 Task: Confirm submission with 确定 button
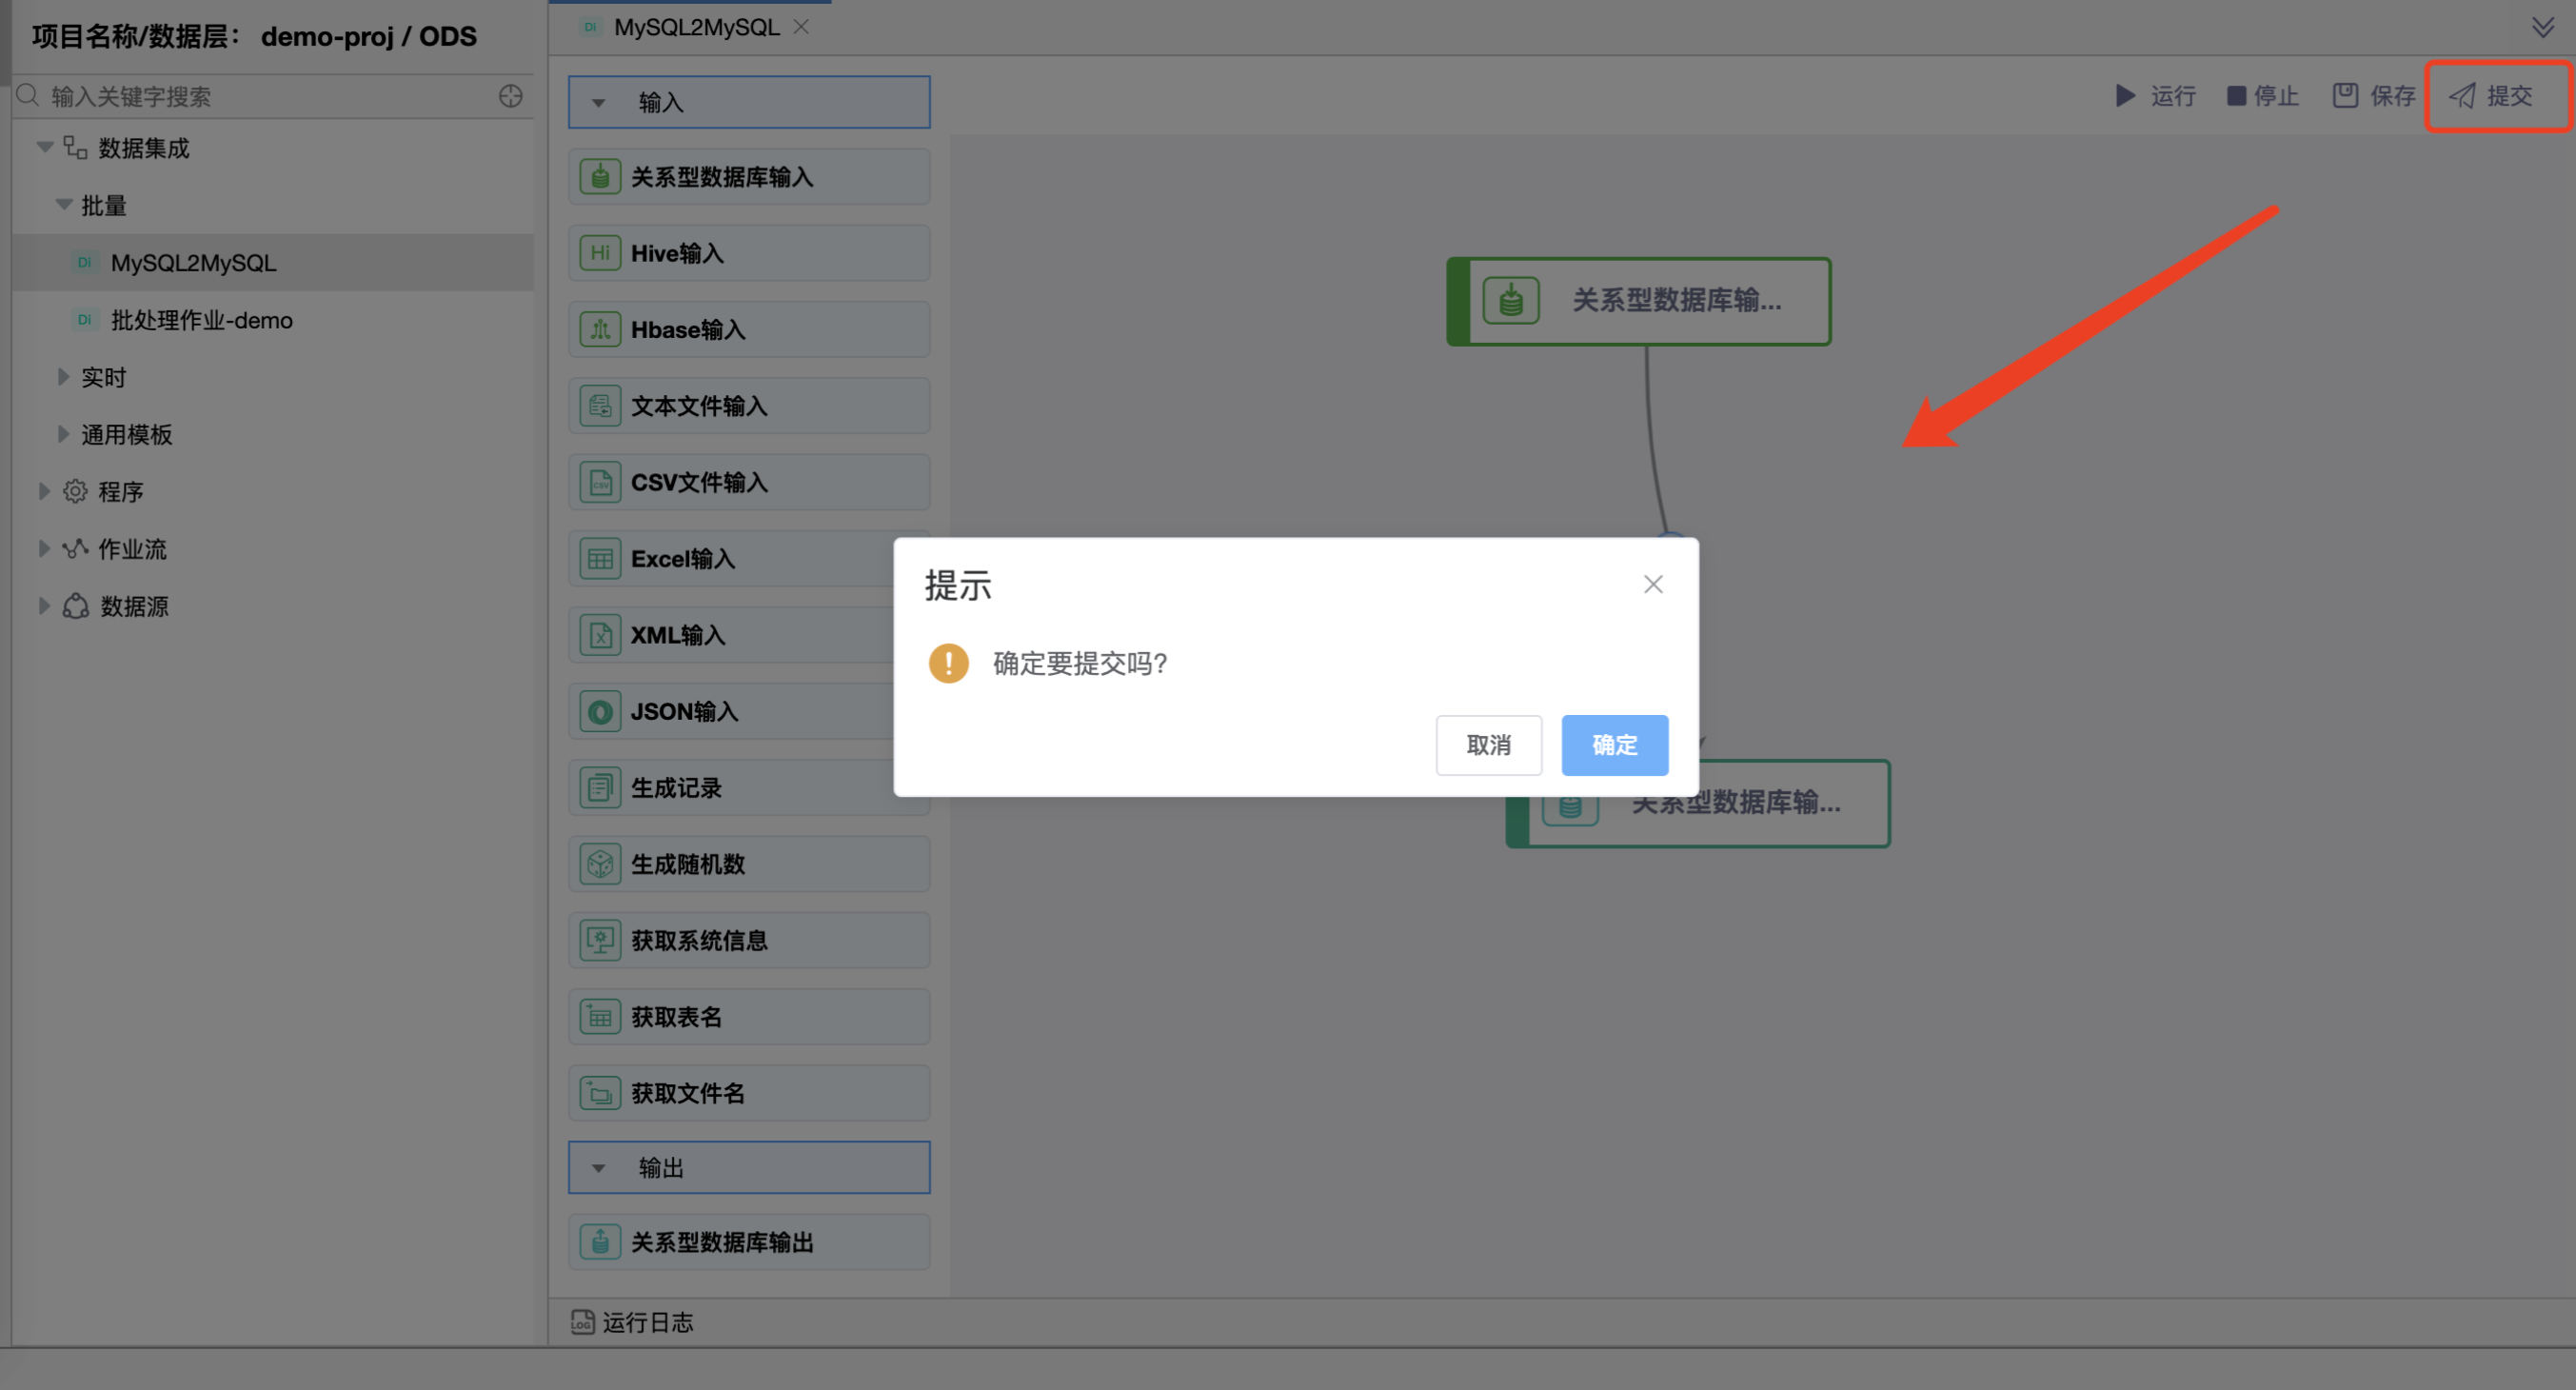click(x=1614, y=745)
